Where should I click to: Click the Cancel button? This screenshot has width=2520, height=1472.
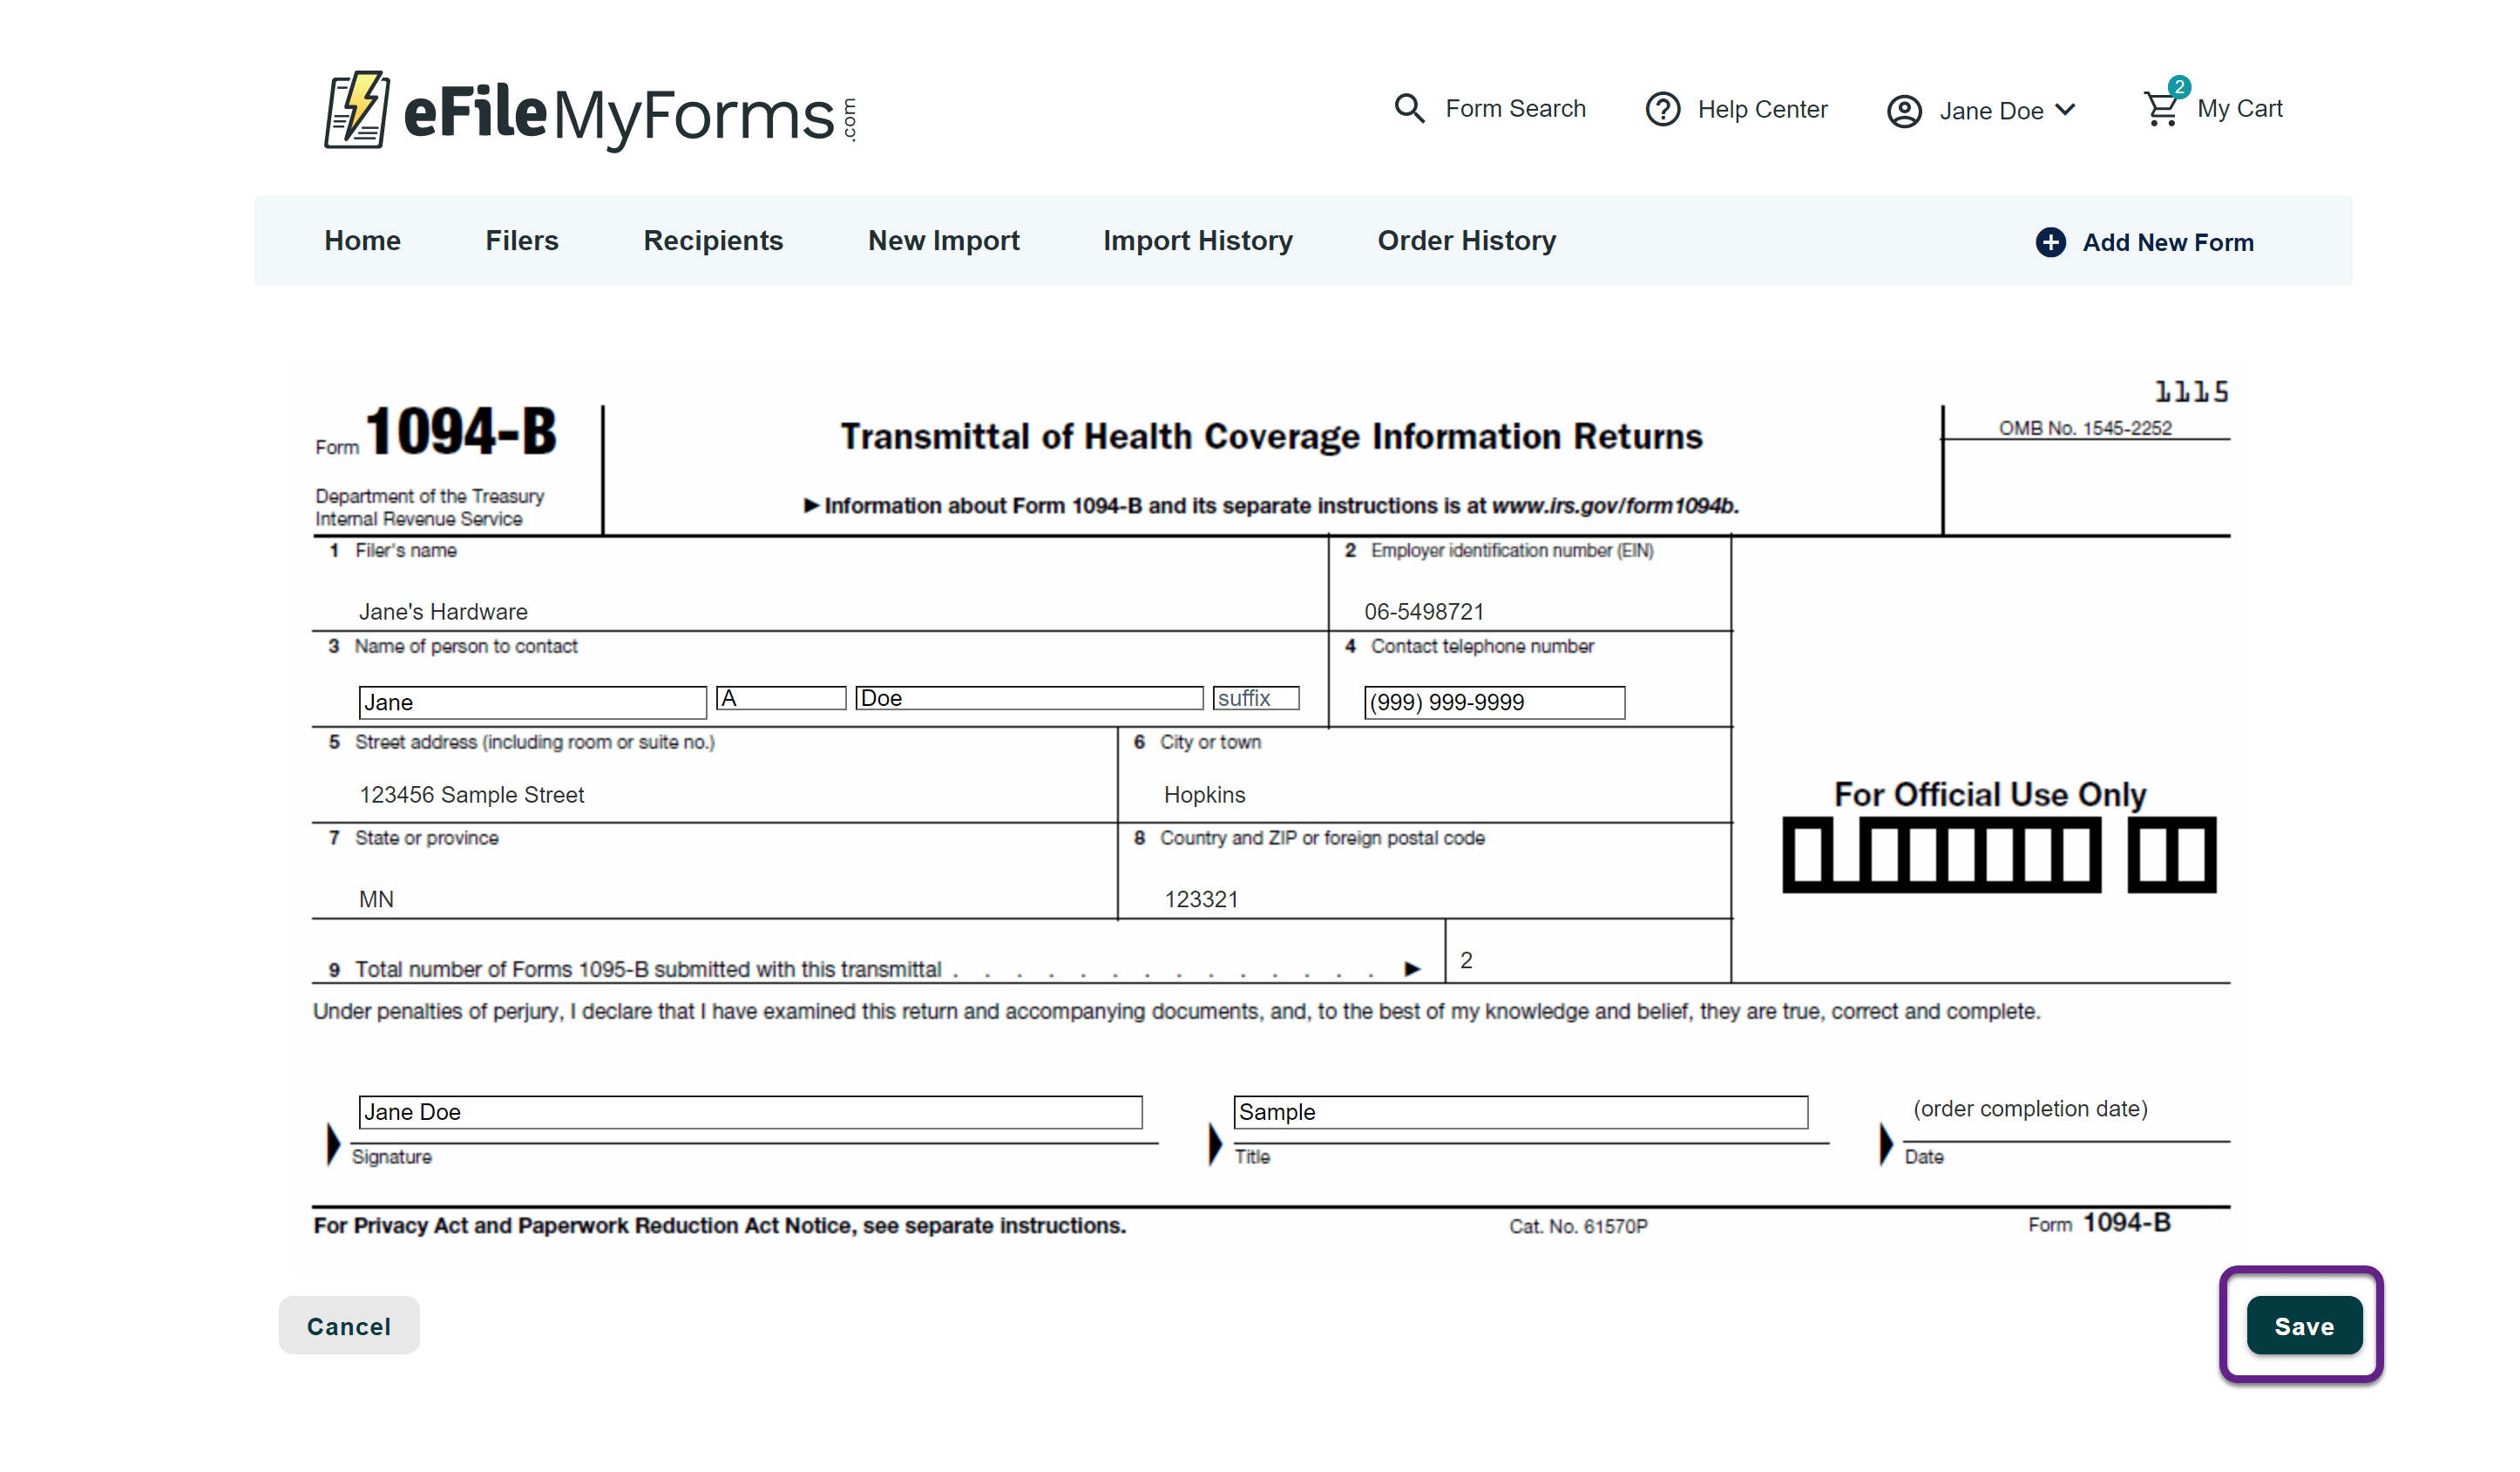click(x=348, y=1326)
